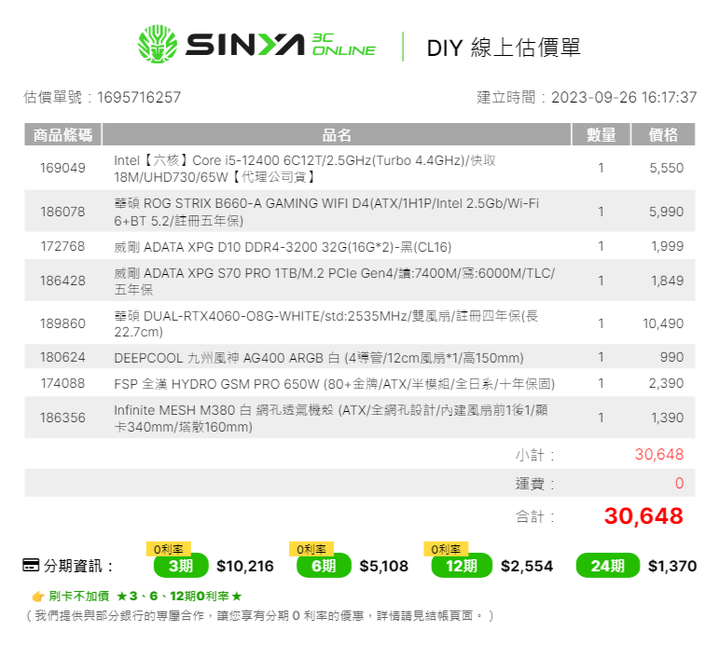Click the 0利率 tag above 6期
The image size is (720, 645).
(x=311, y=549)
